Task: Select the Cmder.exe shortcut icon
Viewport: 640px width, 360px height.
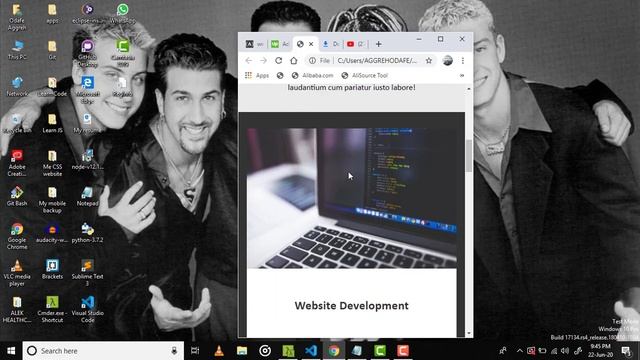Action: pos(52,309)
